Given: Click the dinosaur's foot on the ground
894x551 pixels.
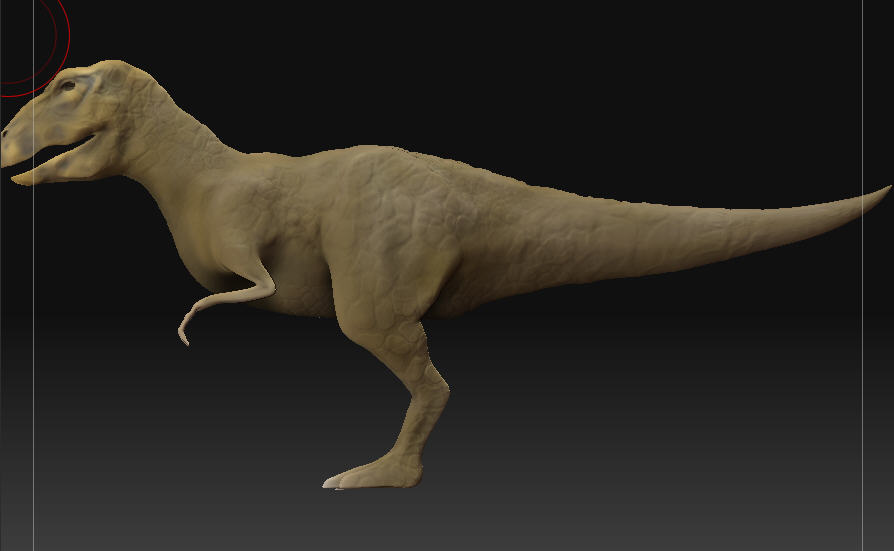Looking at the screenshot, I should (373, 473).
